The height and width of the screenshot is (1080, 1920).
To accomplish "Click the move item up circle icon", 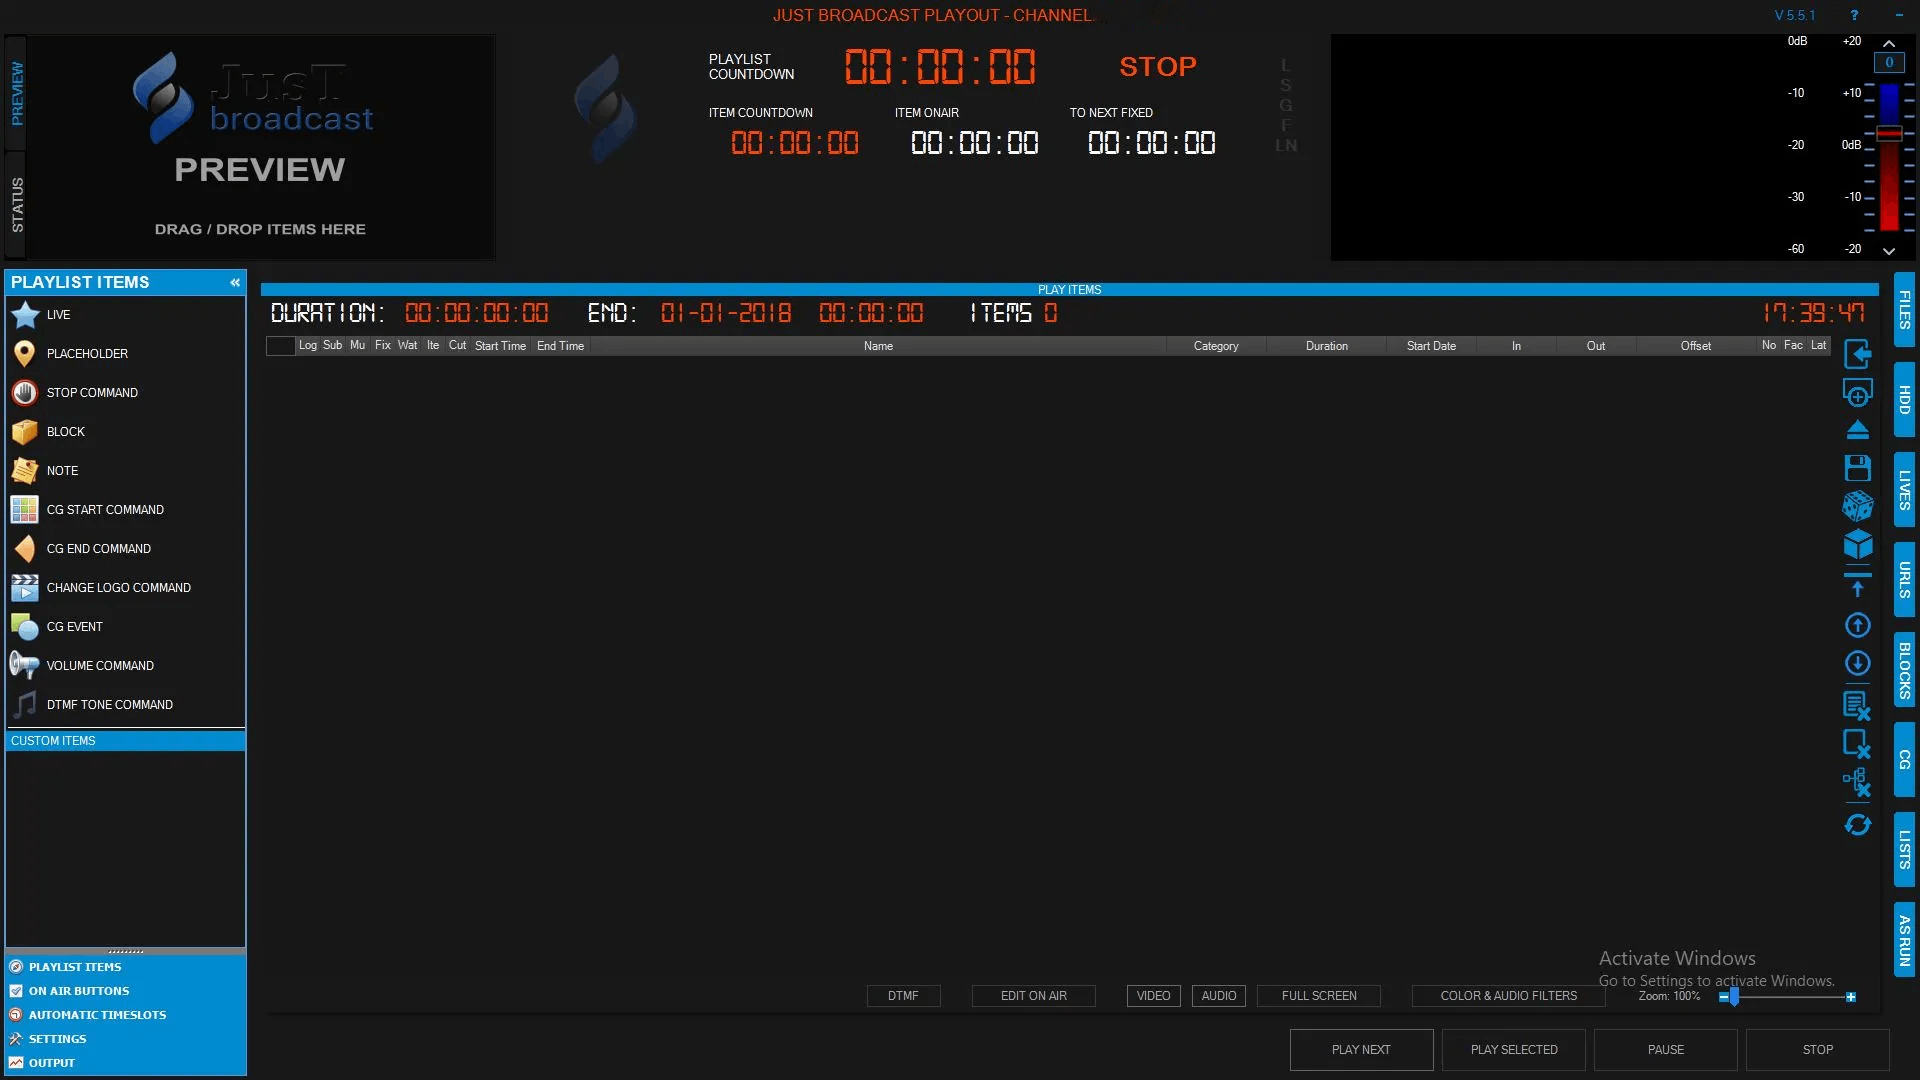I will point(1857,625).
